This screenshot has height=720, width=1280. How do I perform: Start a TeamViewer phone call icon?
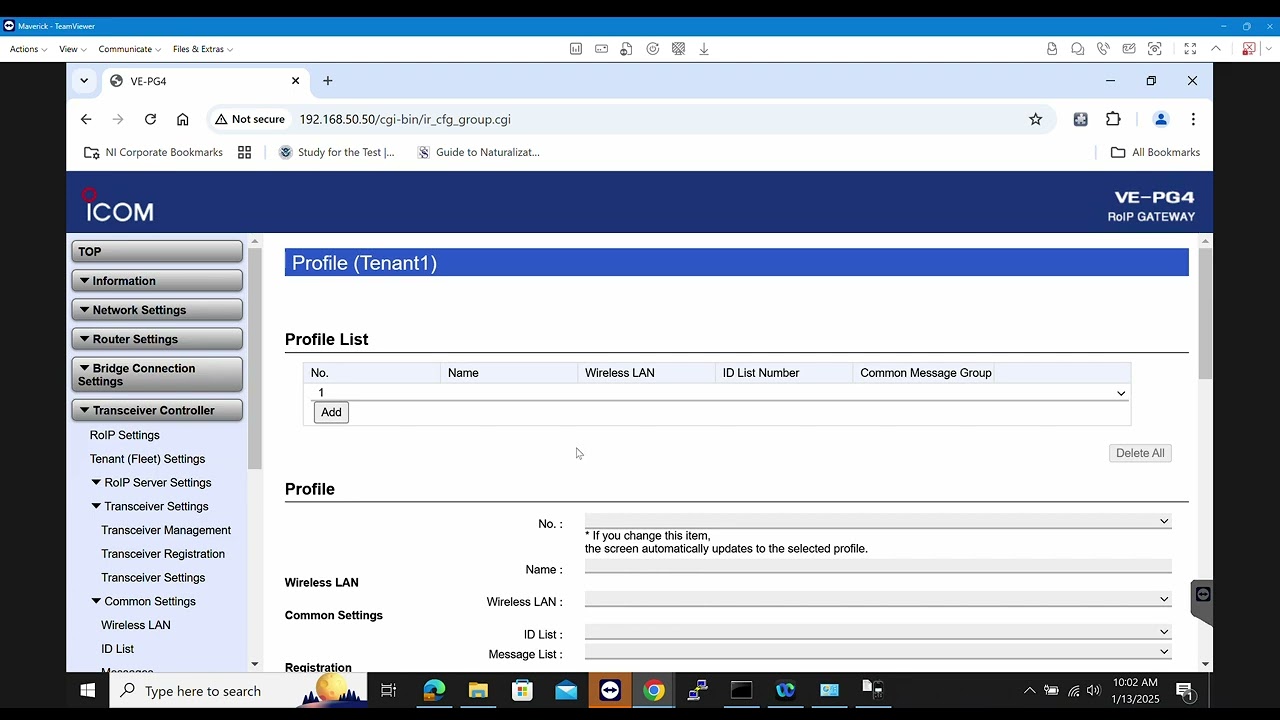point(1103,48)
